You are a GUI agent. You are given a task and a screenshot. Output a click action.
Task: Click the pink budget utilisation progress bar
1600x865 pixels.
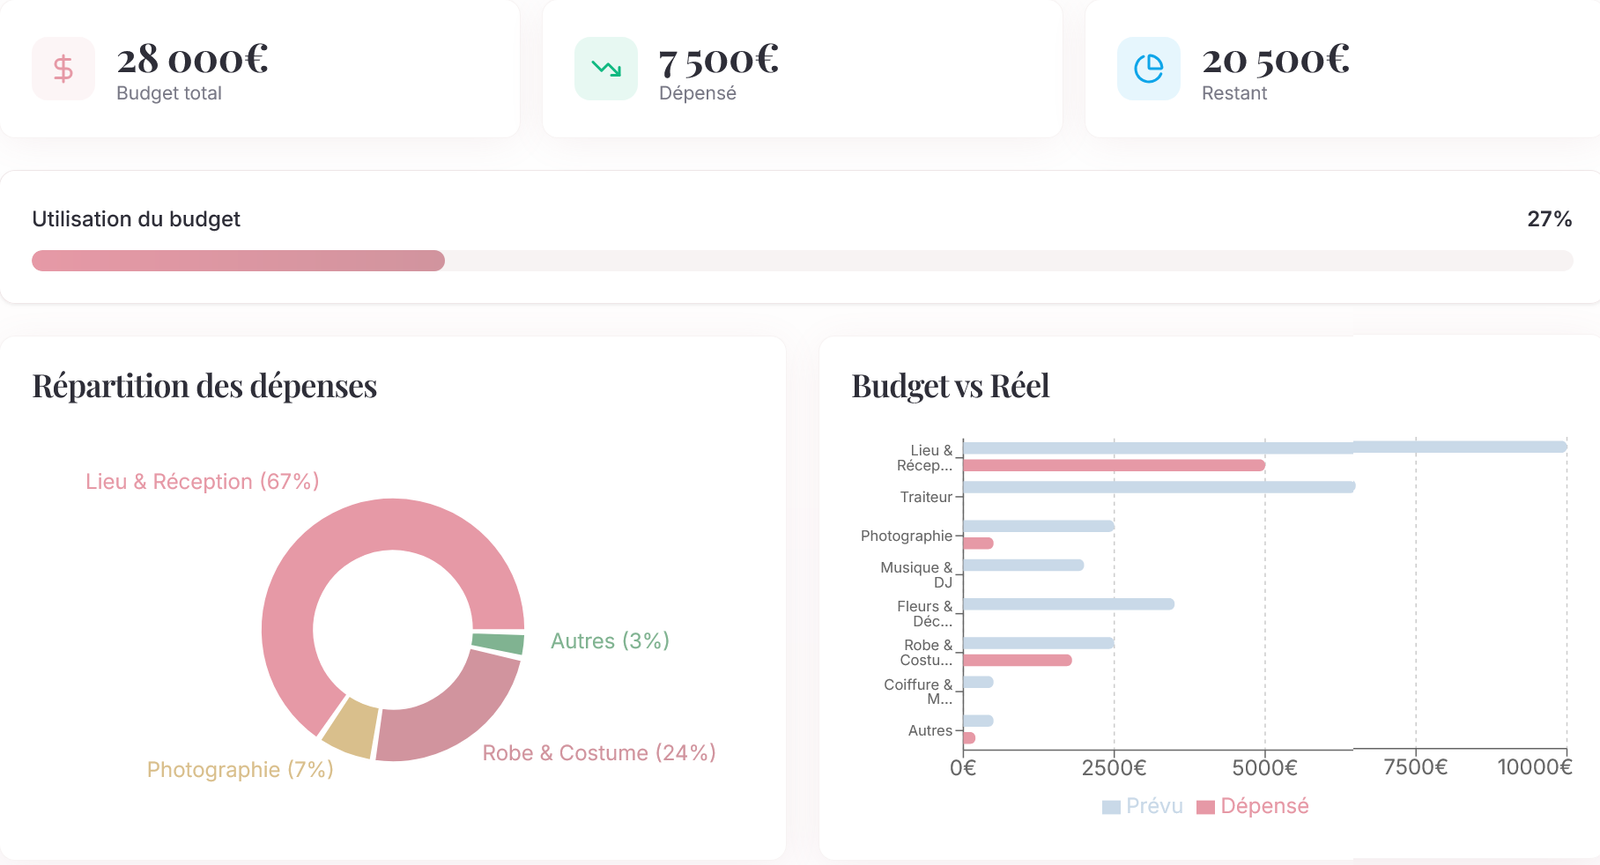coord(238,261)
